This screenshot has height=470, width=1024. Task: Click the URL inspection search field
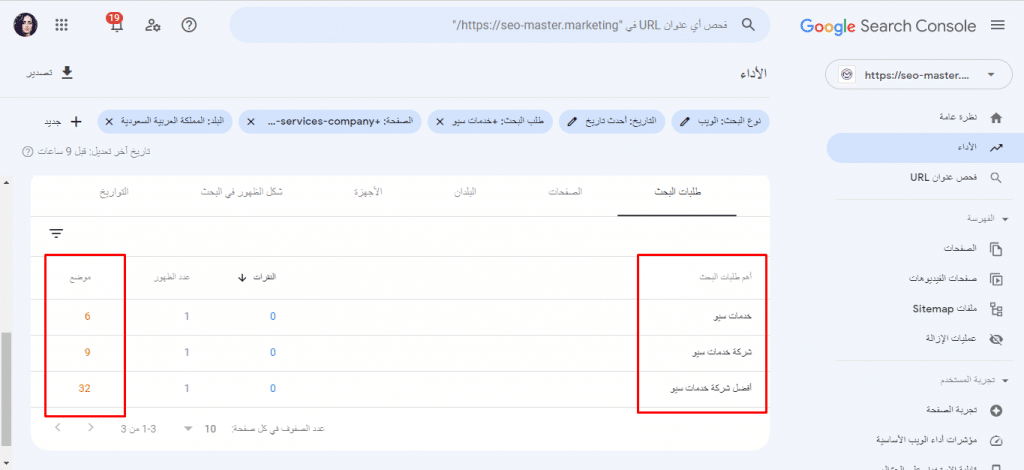500,25
